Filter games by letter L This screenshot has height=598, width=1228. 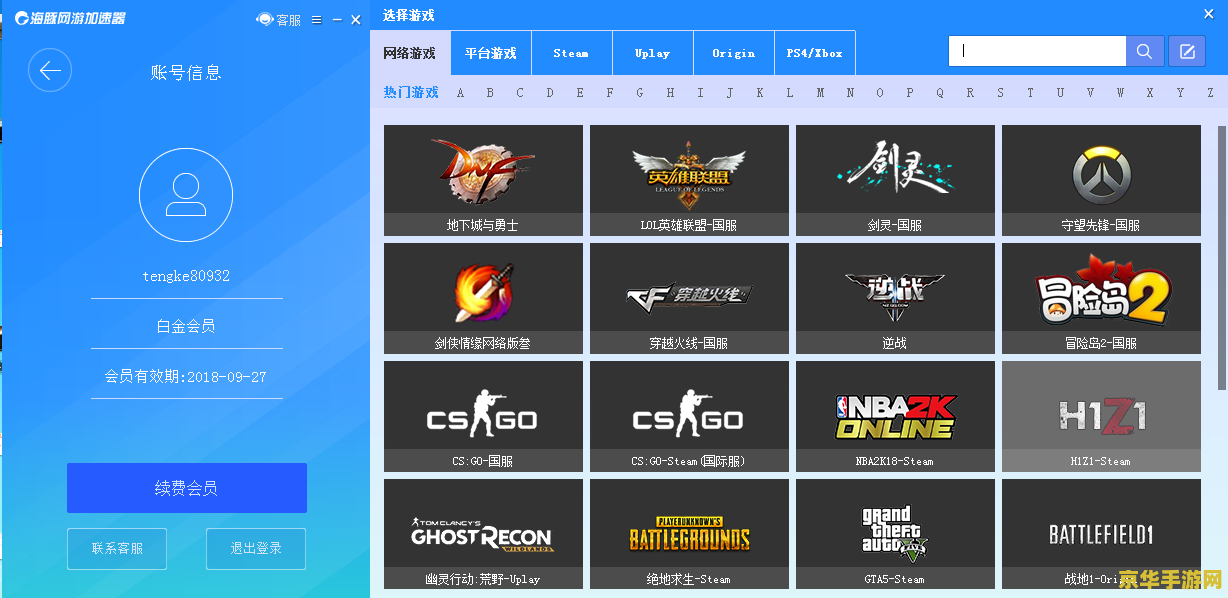pos(790,93)
